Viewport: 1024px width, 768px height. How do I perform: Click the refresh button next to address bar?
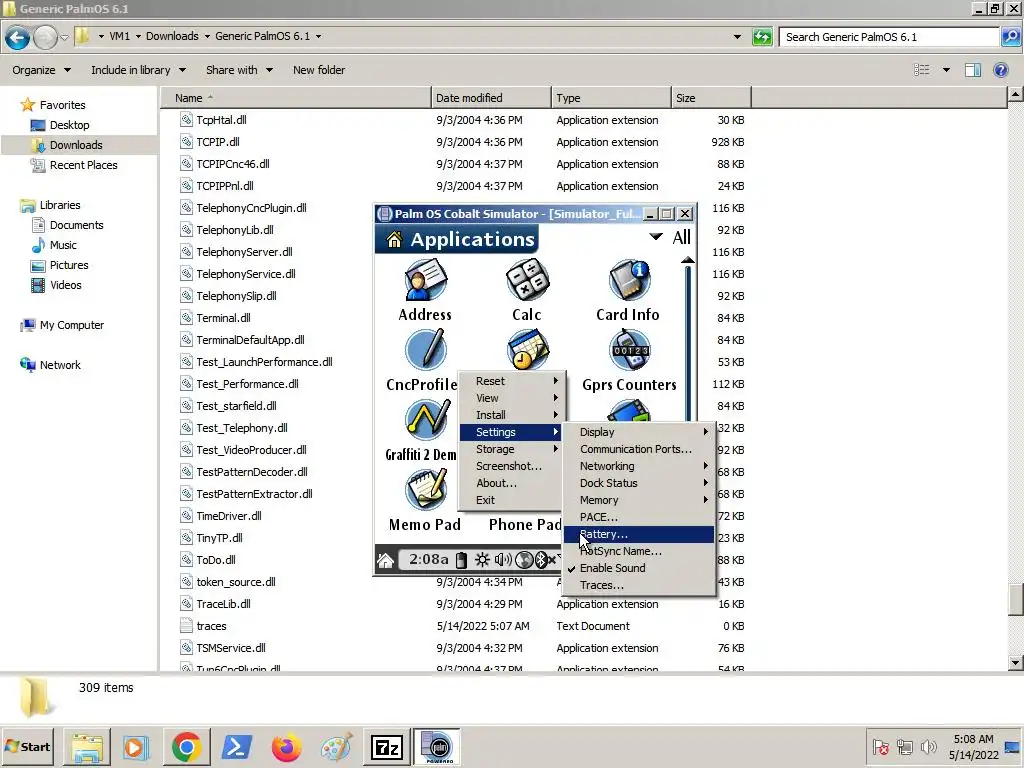[x=762, y=37]
